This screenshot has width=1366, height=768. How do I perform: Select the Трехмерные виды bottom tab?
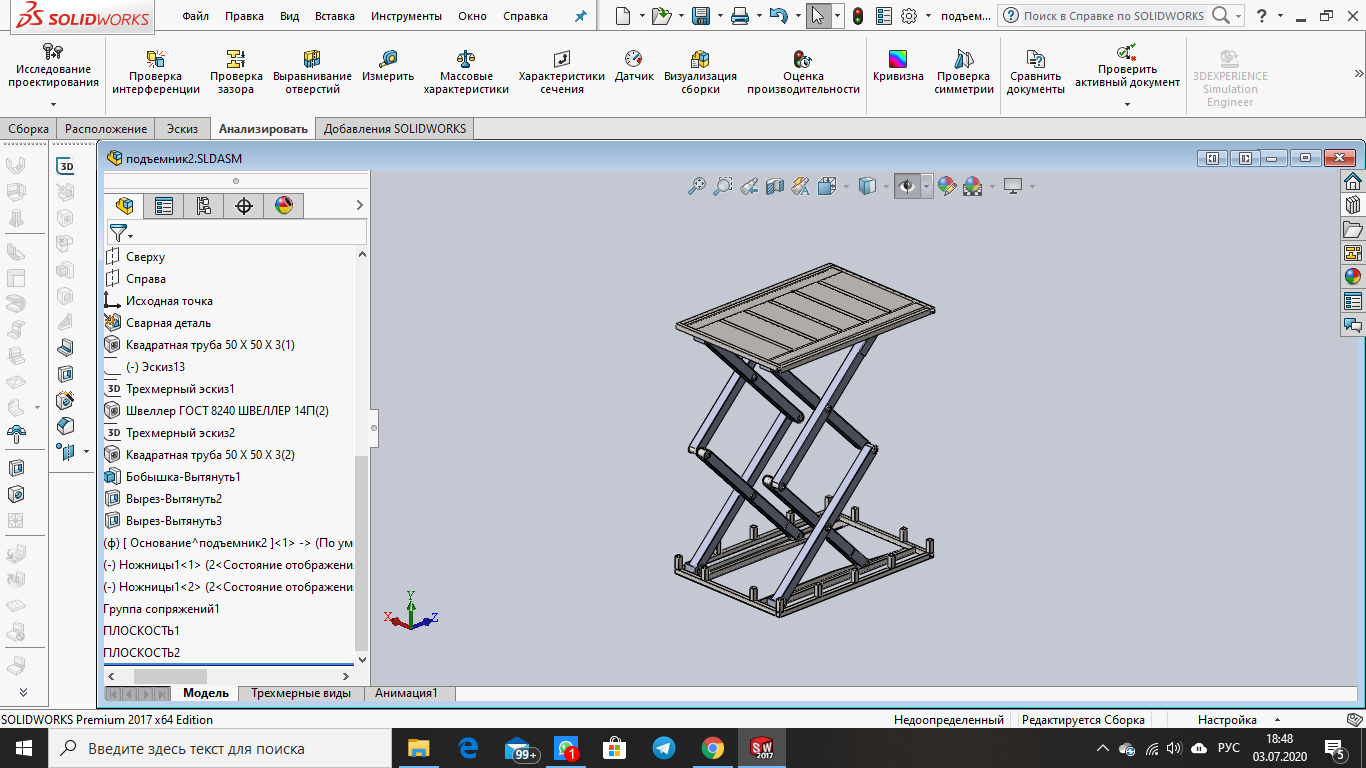point(301,693)
